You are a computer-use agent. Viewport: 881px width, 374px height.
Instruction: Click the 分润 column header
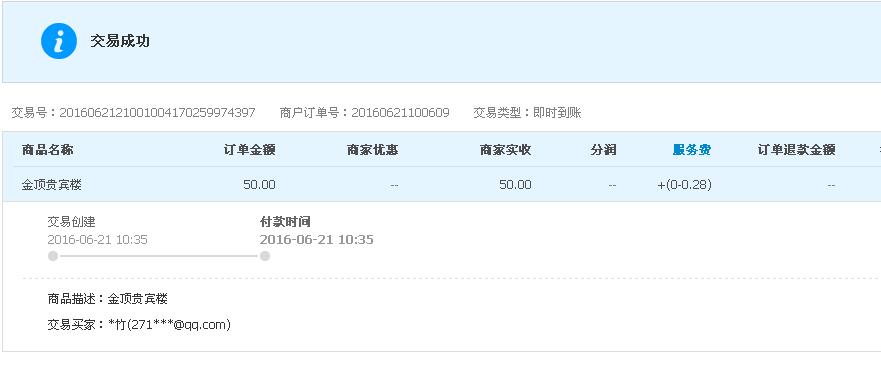pyautogui.click(x=603, y=150)
